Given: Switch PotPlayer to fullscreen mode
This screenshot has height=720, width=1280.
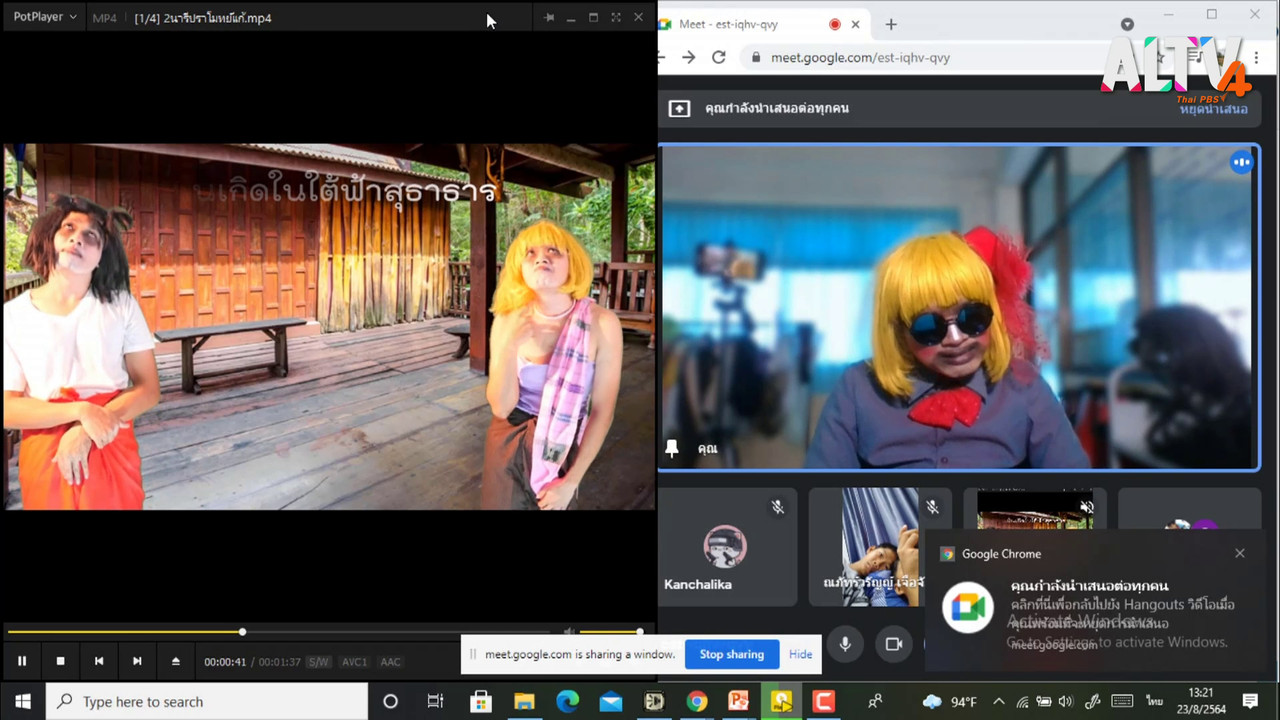Looking at the screenshot, I should pos(616,18).
